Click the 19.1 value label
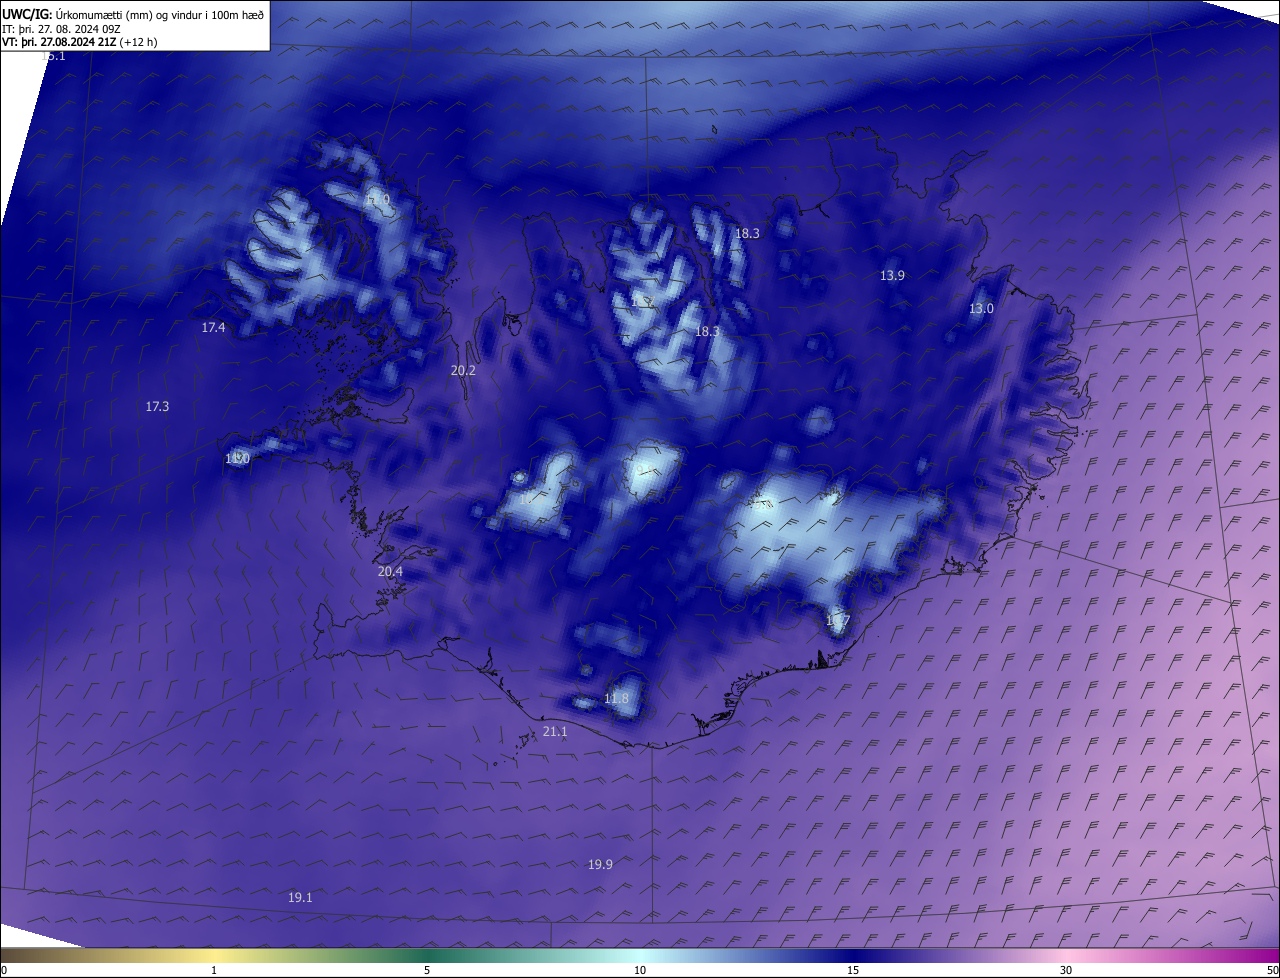The height and width of the screenshot is (978, 1280). pyautogui.click(x=300, y=897)
